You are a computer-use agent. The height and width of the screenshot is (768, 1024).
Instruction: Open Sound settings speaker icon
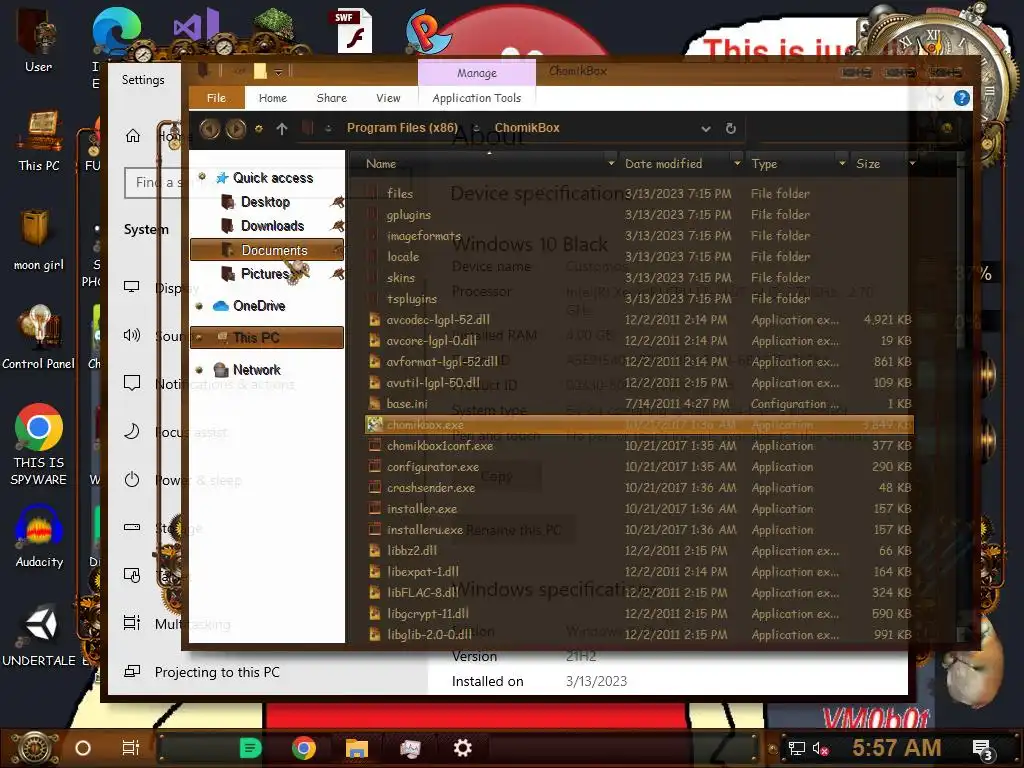click(132, 335)
